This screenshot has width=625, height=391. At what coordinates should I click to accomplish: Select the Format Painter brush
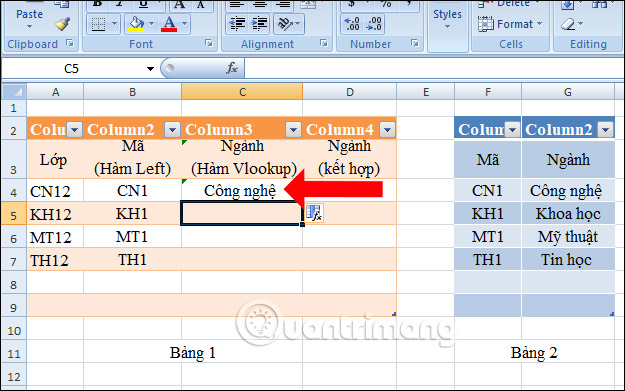63,24
